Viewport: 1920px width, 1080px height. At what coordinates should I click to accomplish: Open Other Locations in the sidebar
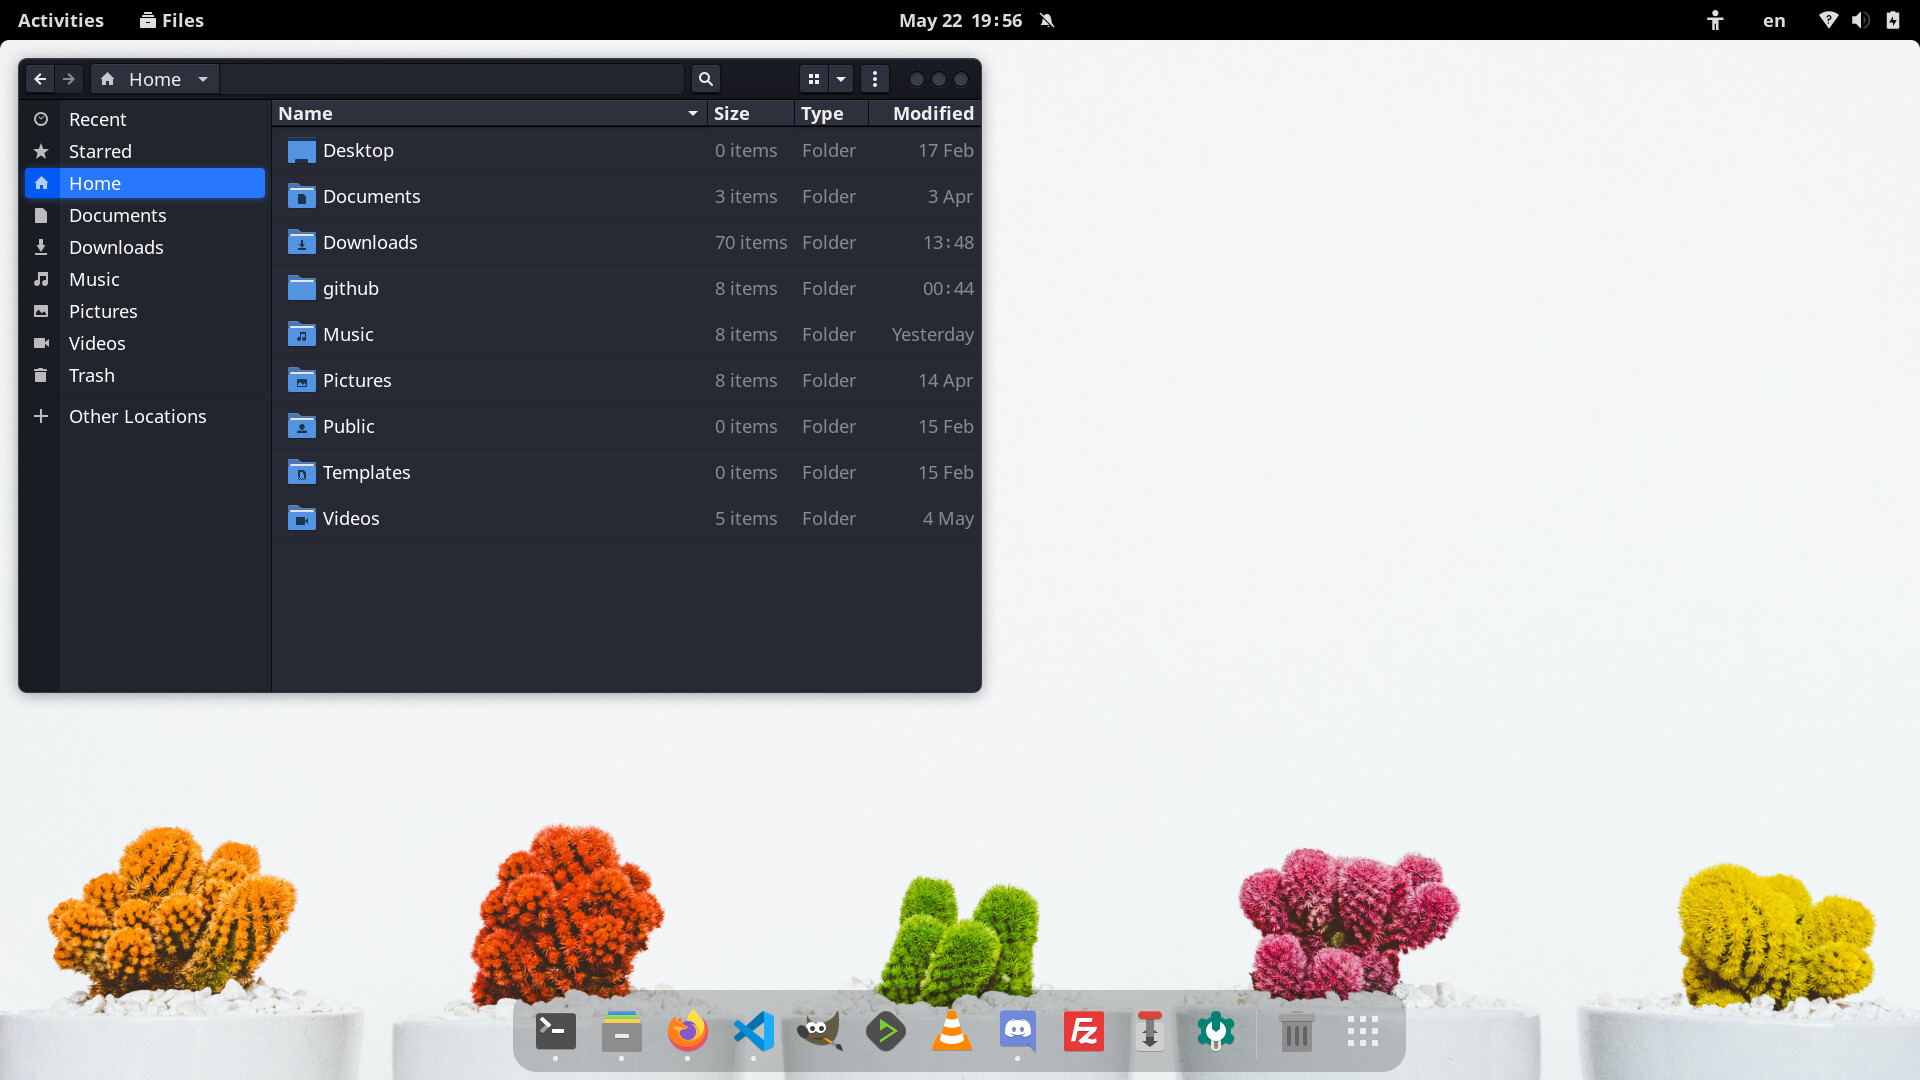click(x=145, y=416)
